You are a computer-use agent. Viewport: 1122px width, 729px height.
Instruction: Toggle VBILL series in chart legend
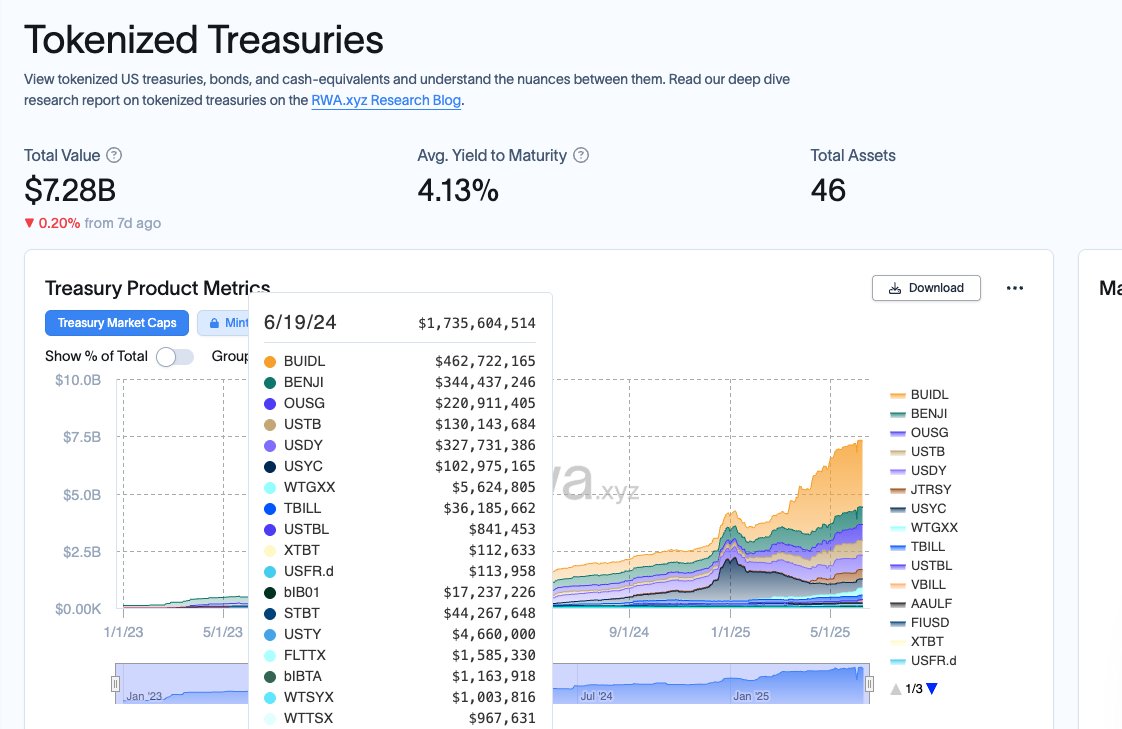click(x=918, y=584)
